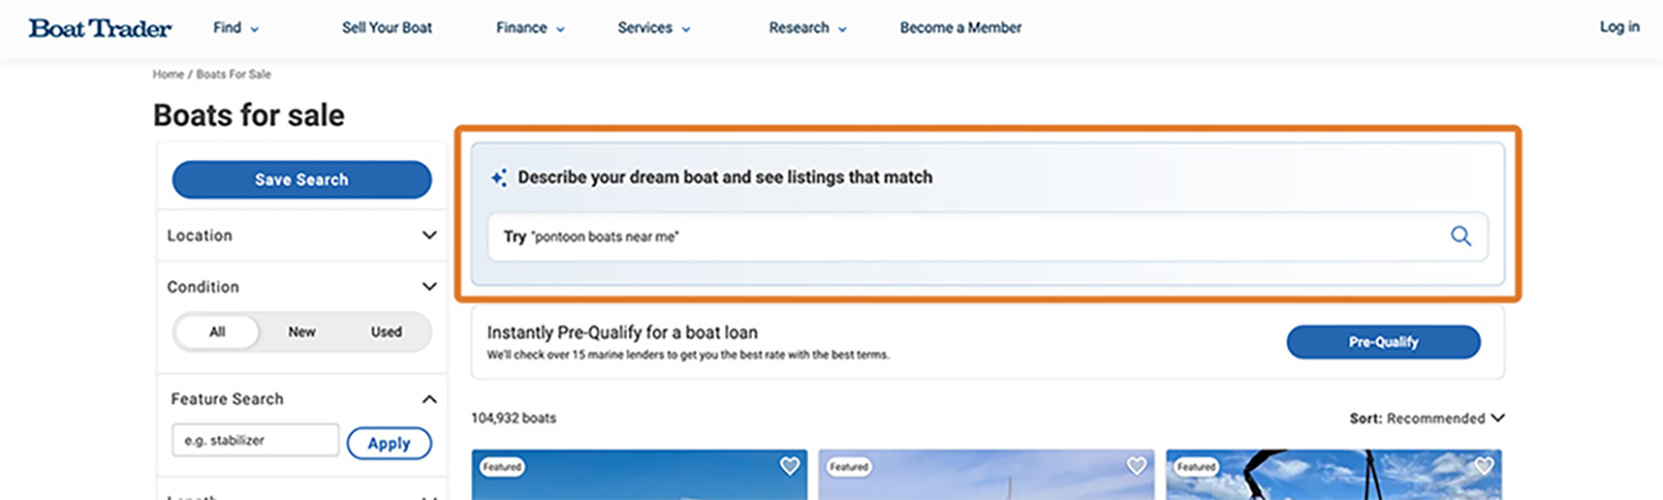Click the Pre-Qualify button
This screenshot has height=500, width=1663.
(1383, 342)
